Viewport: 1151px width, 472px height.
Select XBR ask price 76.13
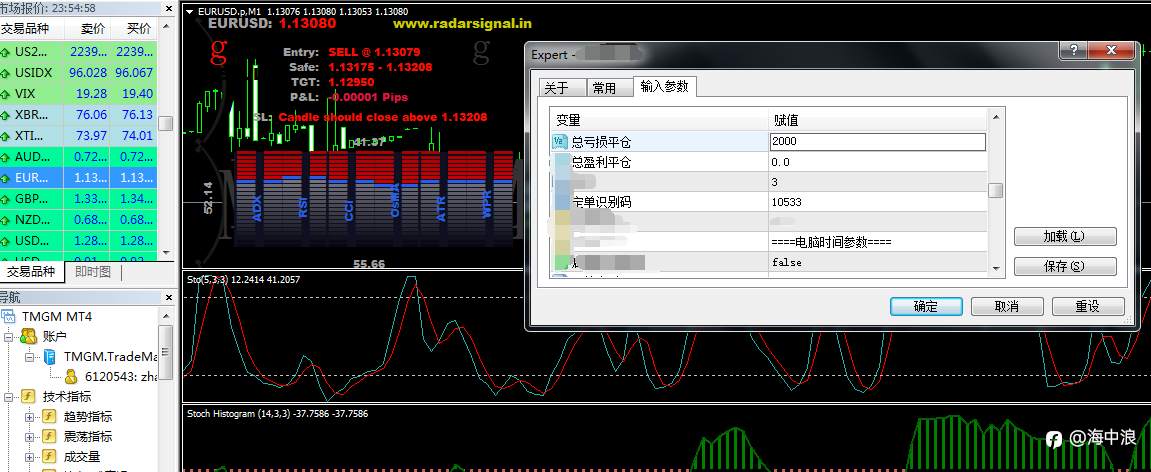pos(137,115)
